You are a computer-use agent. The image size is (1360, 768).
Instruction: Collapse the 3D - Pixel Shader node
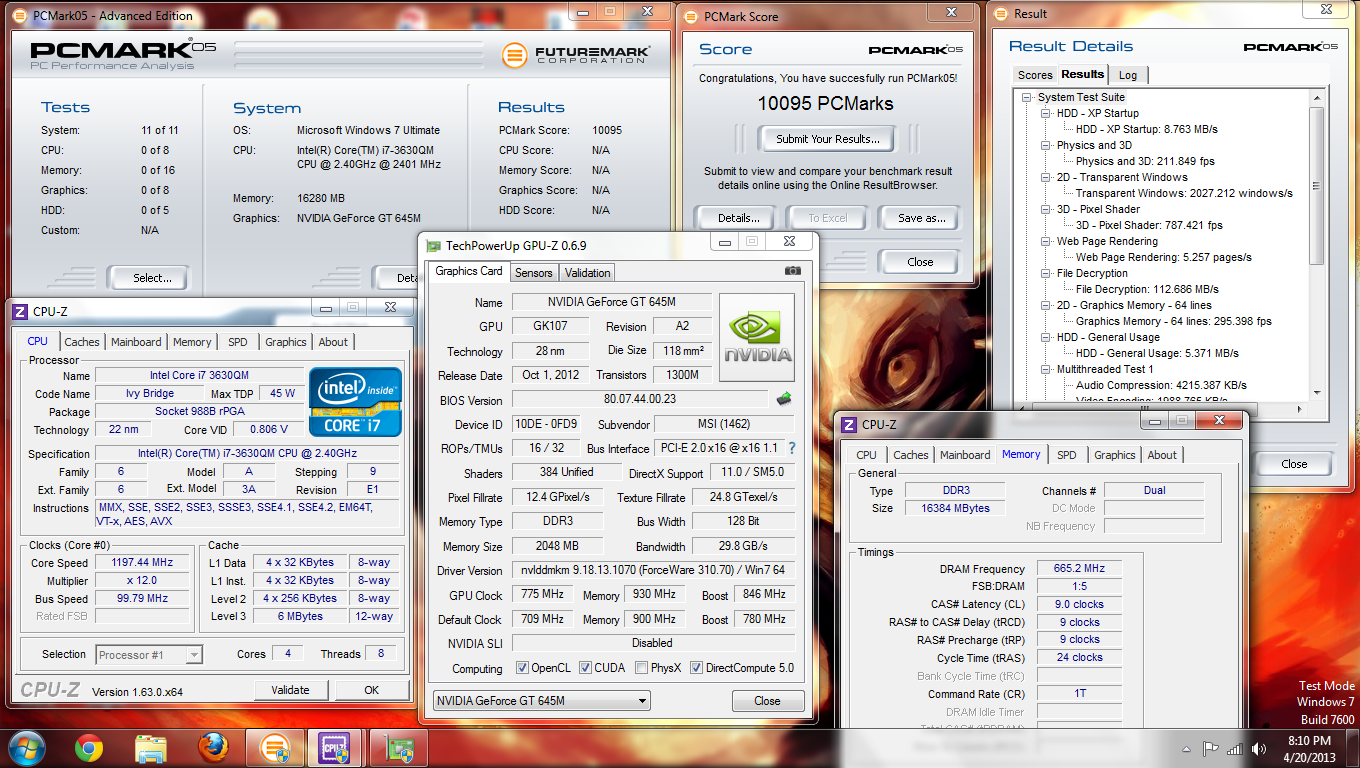click(1045, 210)
